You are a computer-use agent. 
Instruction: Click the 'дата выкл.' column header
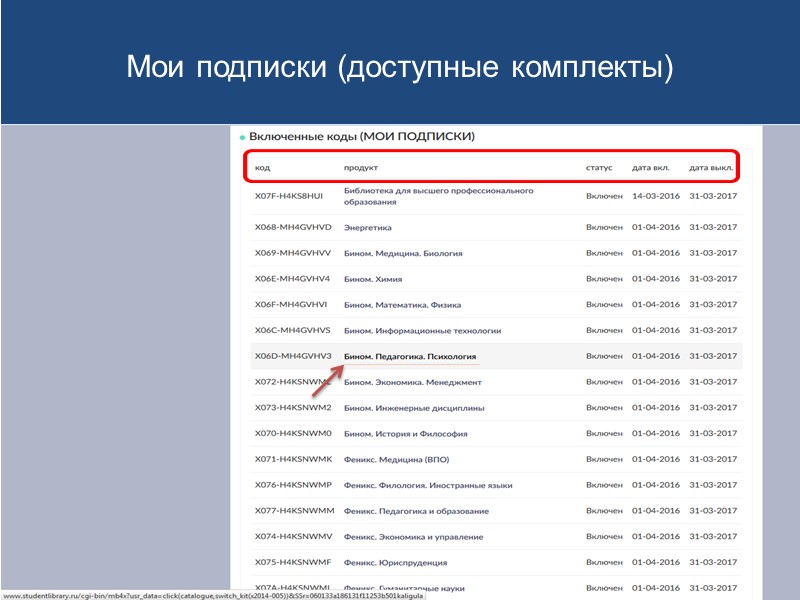click(x=711, y=167)
